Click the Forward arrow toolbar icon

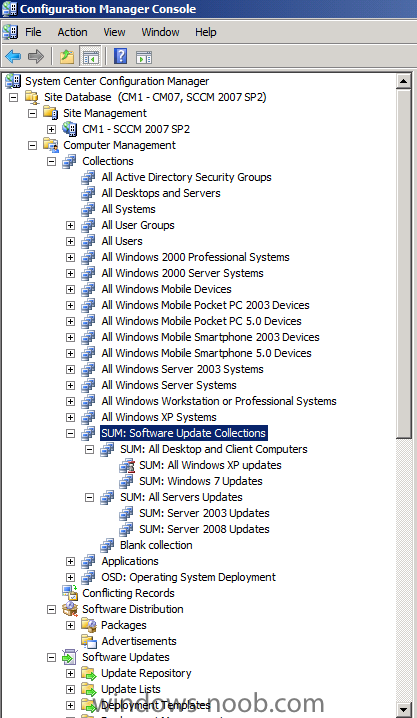tap(36, 57)
